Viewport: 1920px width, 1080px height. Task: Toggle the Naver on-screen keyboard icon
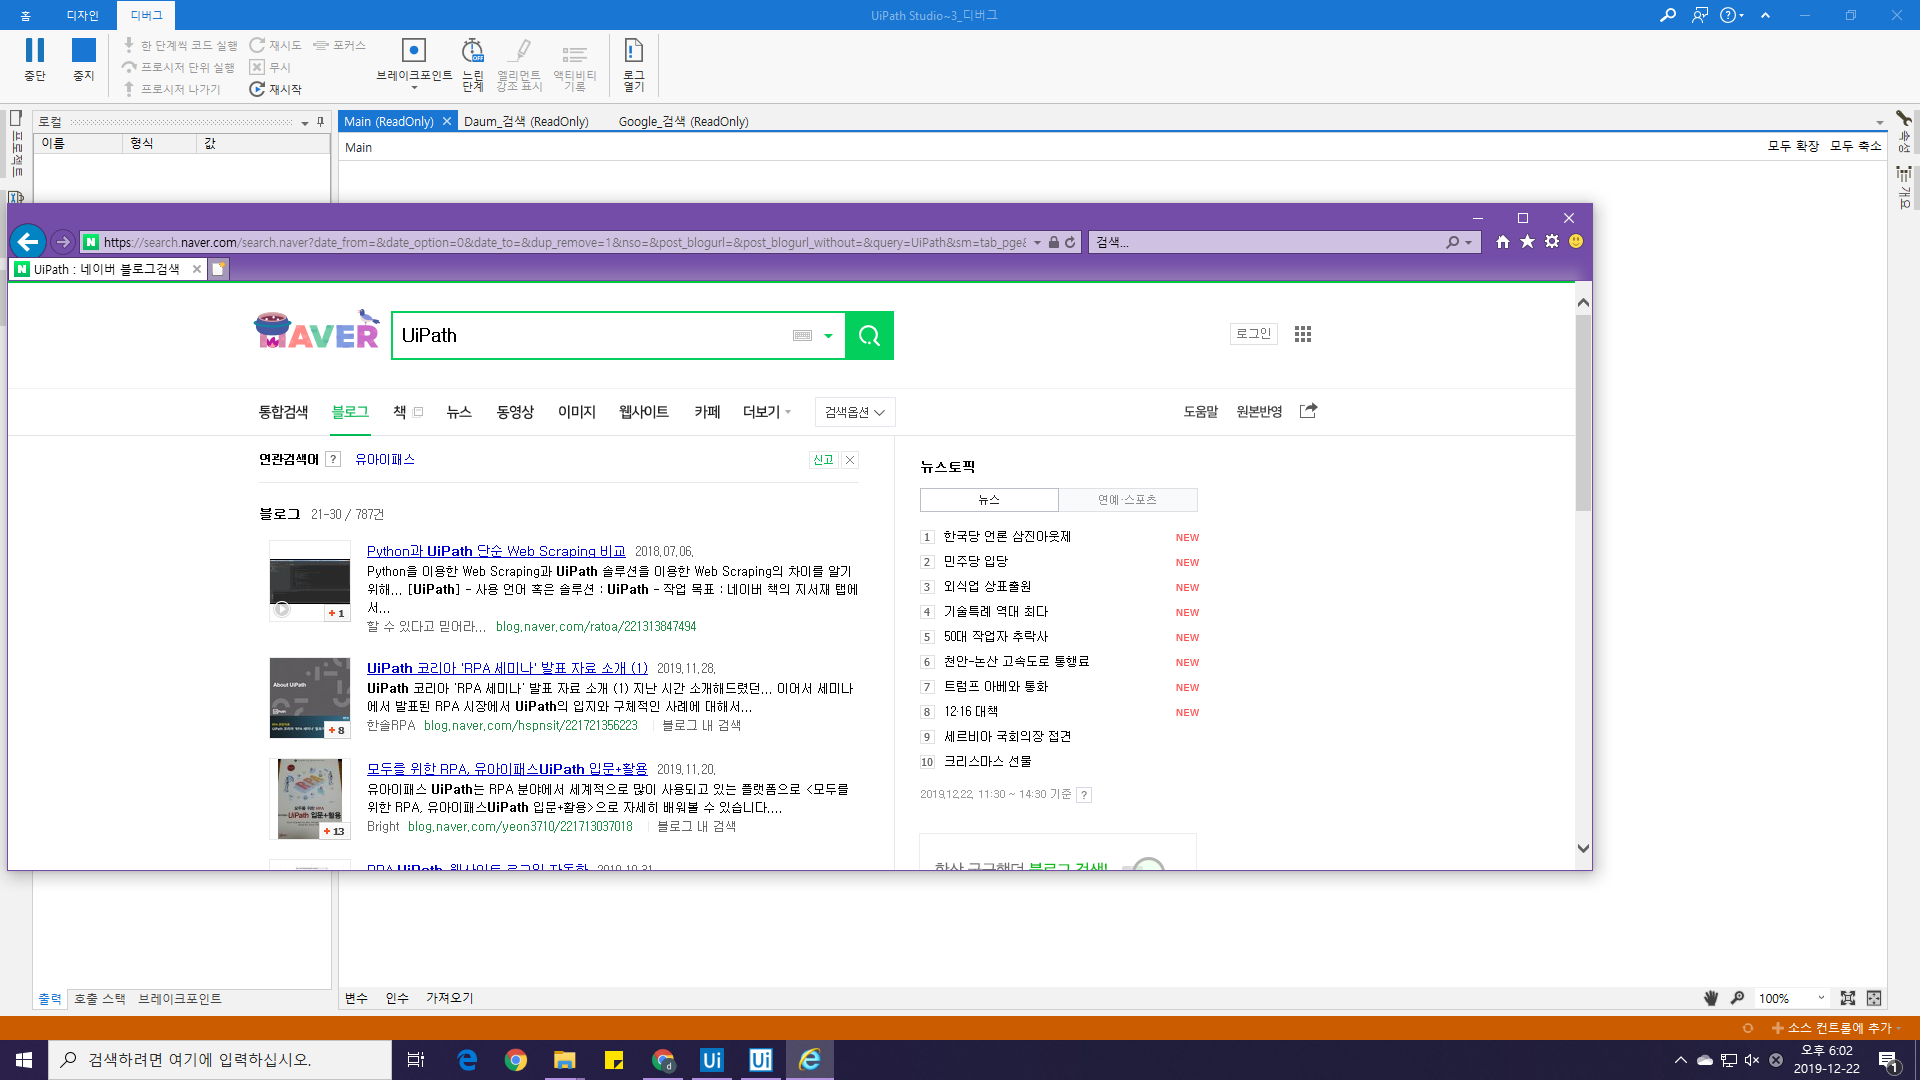(x=802, y=336)
